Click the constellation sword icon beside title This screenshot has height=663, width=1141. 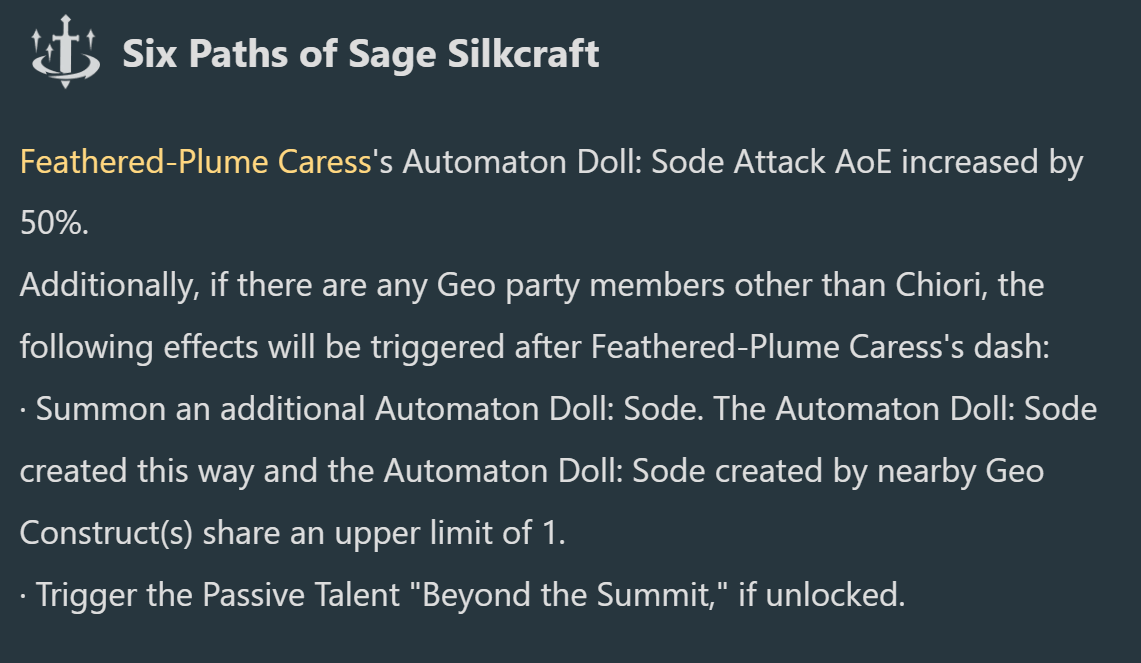coord(64,52)
